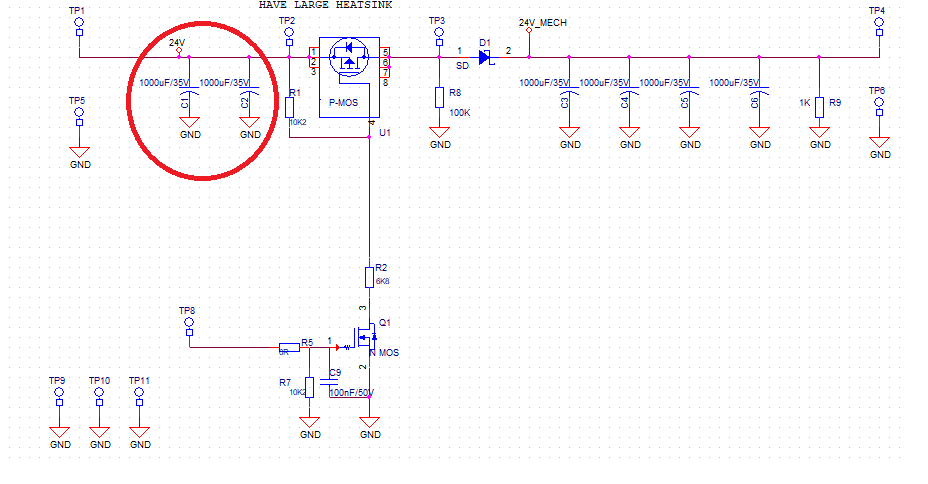Select capacitor C4 symbol
928x484 pixels.
point(629,93)
